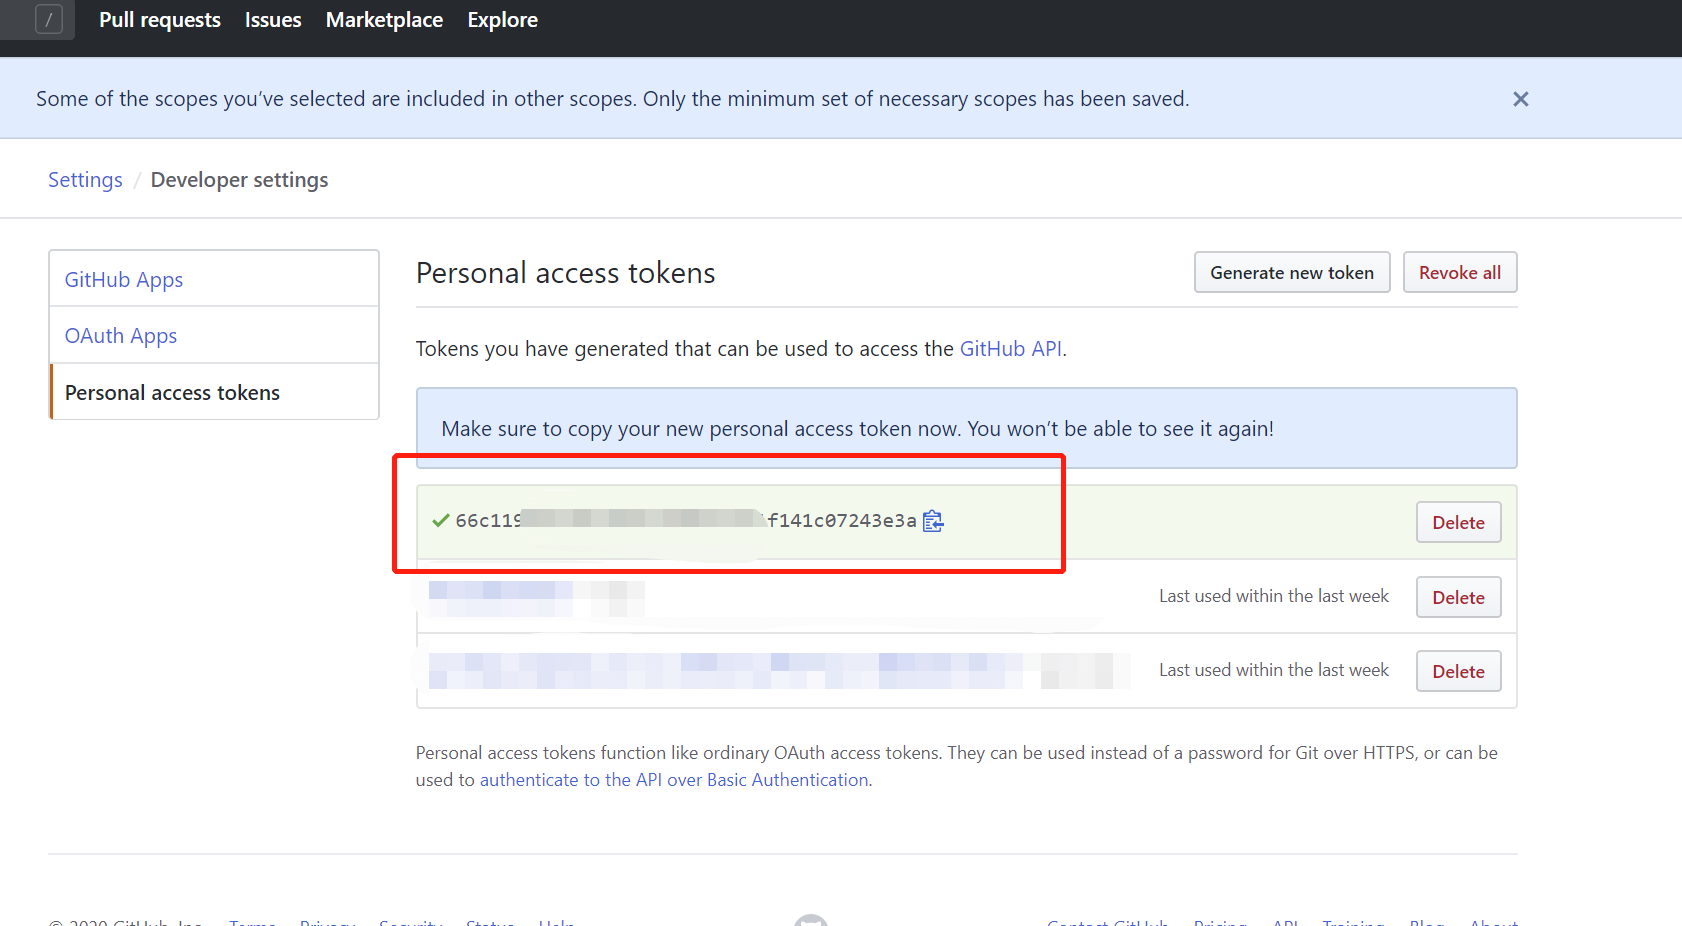
Task: Click the Personal access tokens page heading
Action: coord(566,273)
